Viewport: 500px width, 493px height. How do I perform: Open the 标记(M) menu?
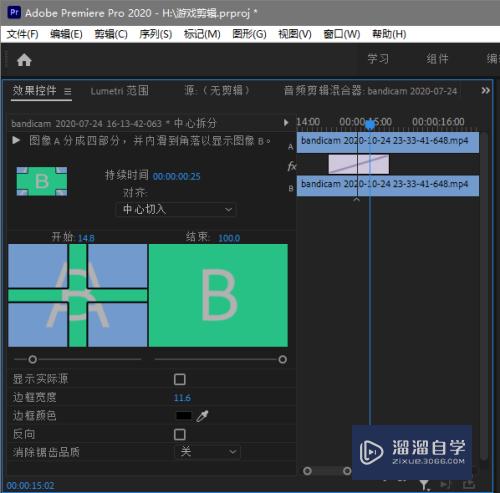pos(202,34)
